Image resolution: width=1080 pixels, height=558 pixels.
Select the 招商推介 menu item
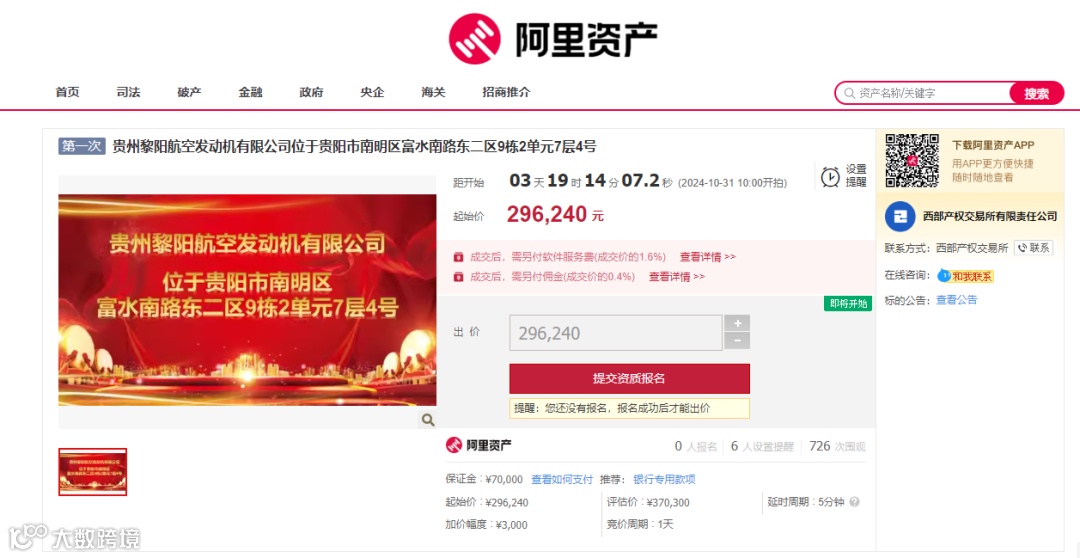click(x=506, y=92)
